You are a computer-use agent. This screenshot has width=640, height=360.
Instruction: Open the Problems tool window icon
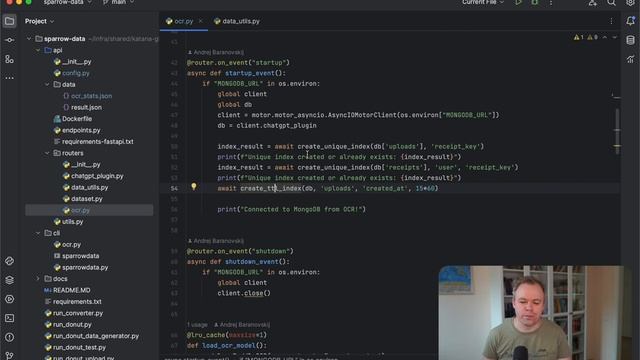9,337
